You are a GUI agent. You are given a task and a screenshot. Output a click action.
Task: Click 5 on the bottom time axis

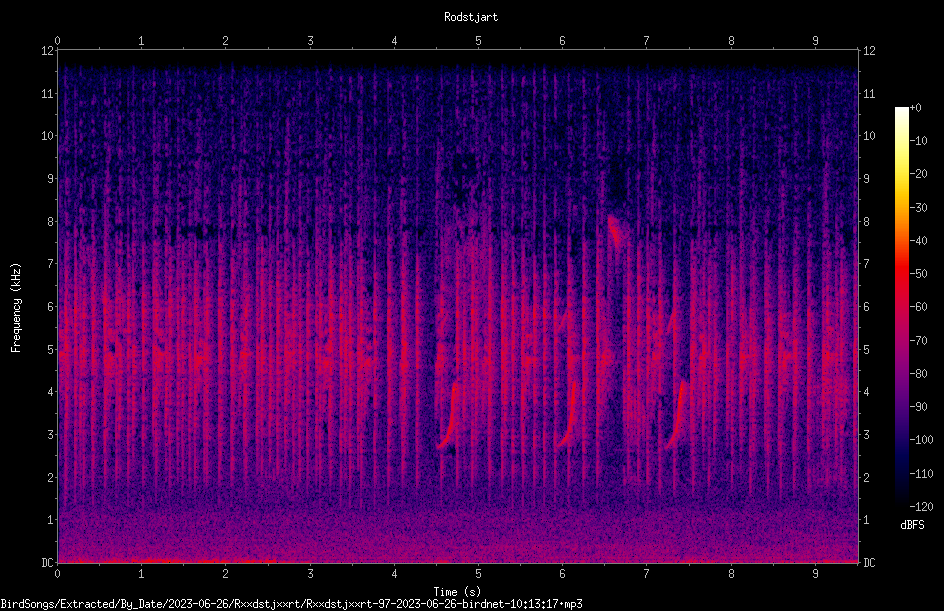point(479,574)
